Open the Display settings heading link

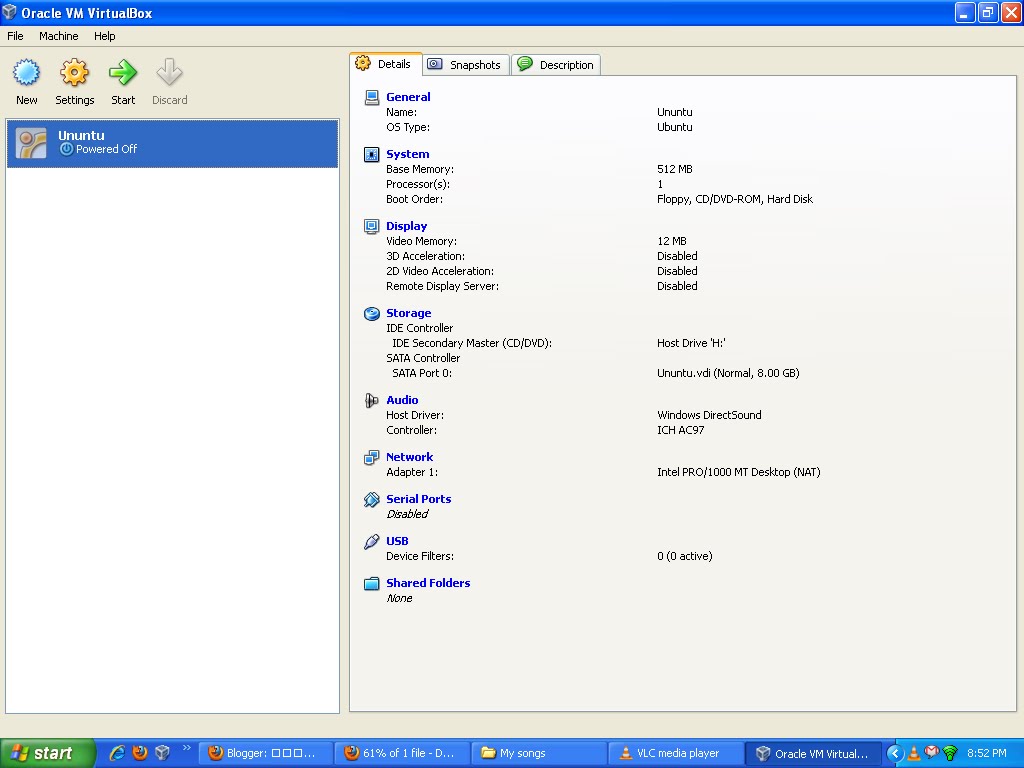click(406, 226)
